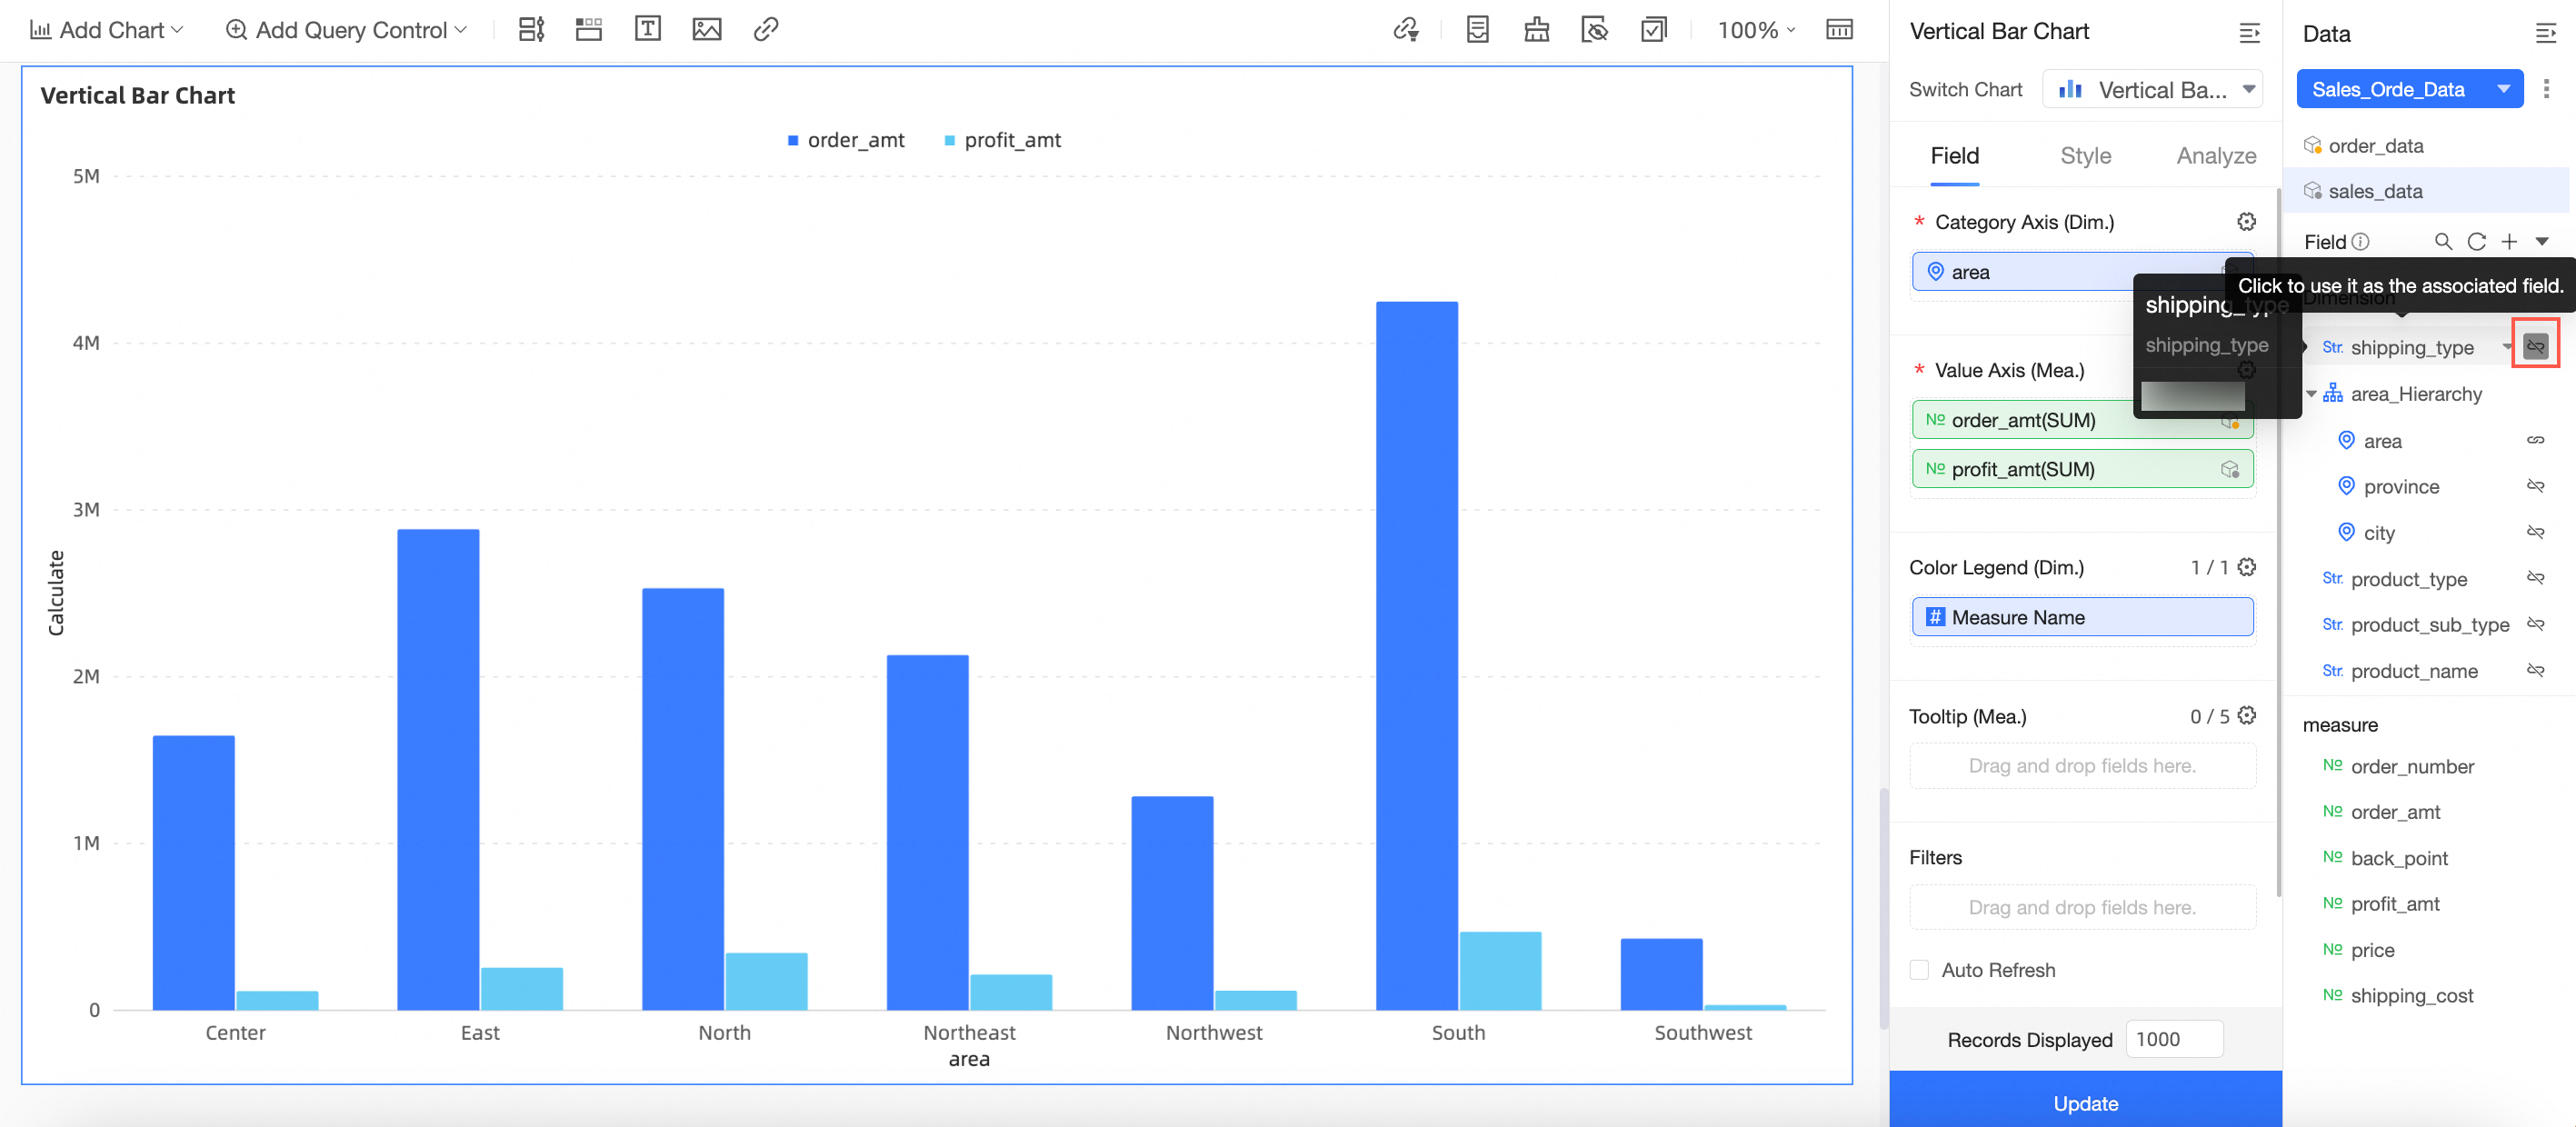Click the text box icon in toolbar
The image size is (2576, 1127).
[x=647, y=29]
